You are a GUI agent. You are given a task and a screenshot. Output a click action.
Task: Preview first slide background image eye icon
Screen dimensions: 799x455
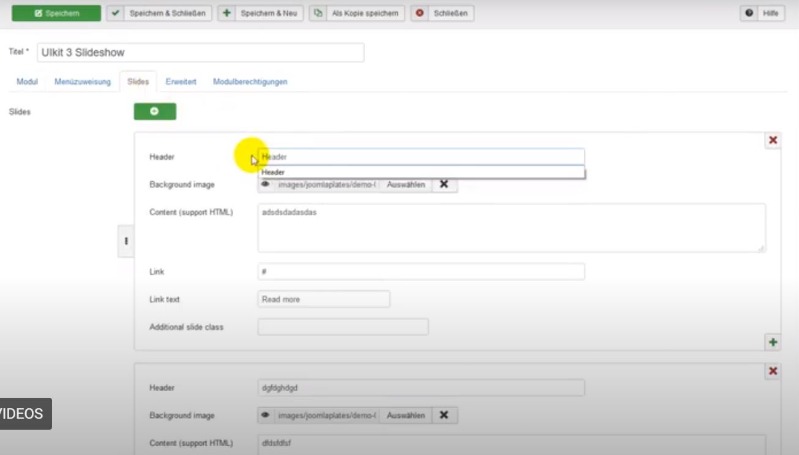(265, 185)
